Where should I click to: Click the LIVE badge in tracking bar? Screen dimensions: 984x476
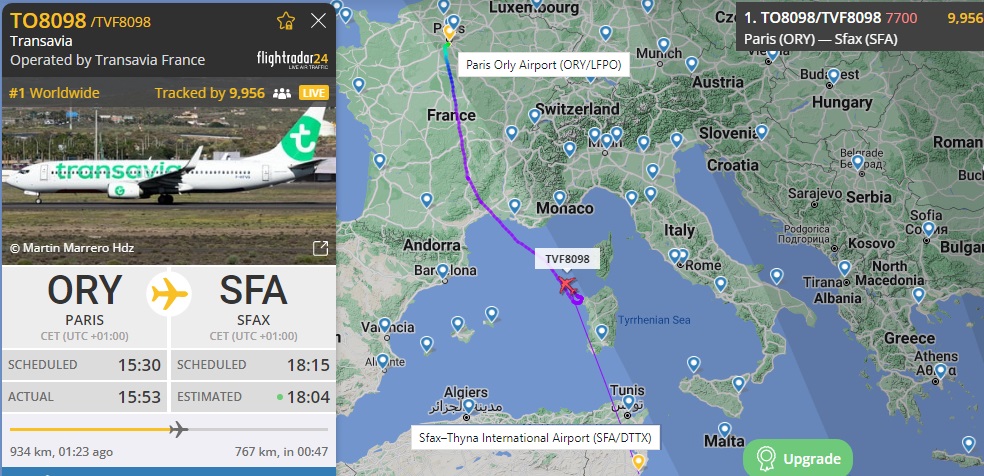coord(314,93)
